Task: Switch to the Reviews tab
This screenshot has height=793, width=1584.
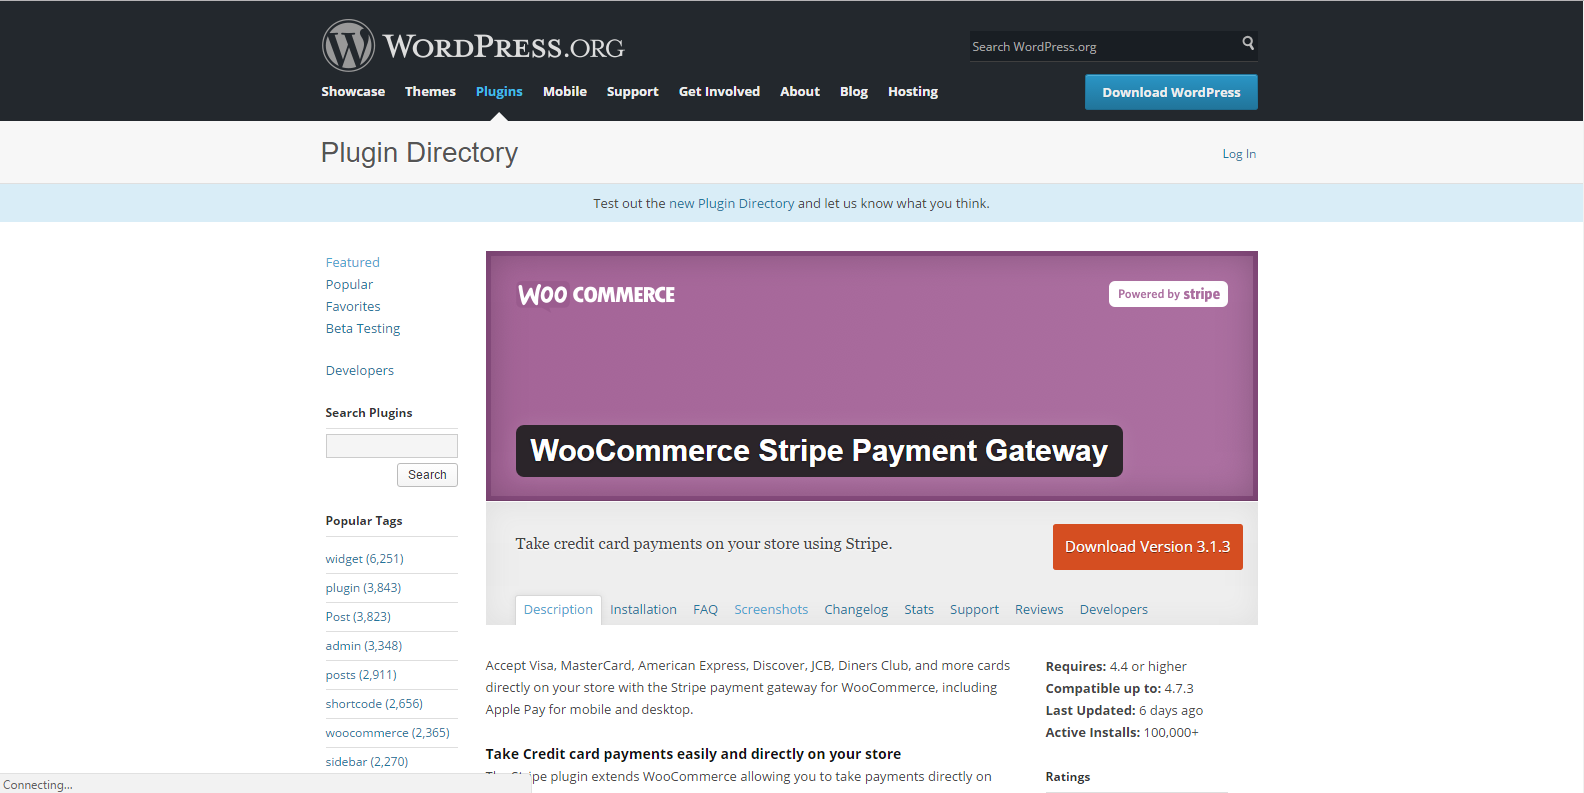Action: click(1039, 610)
